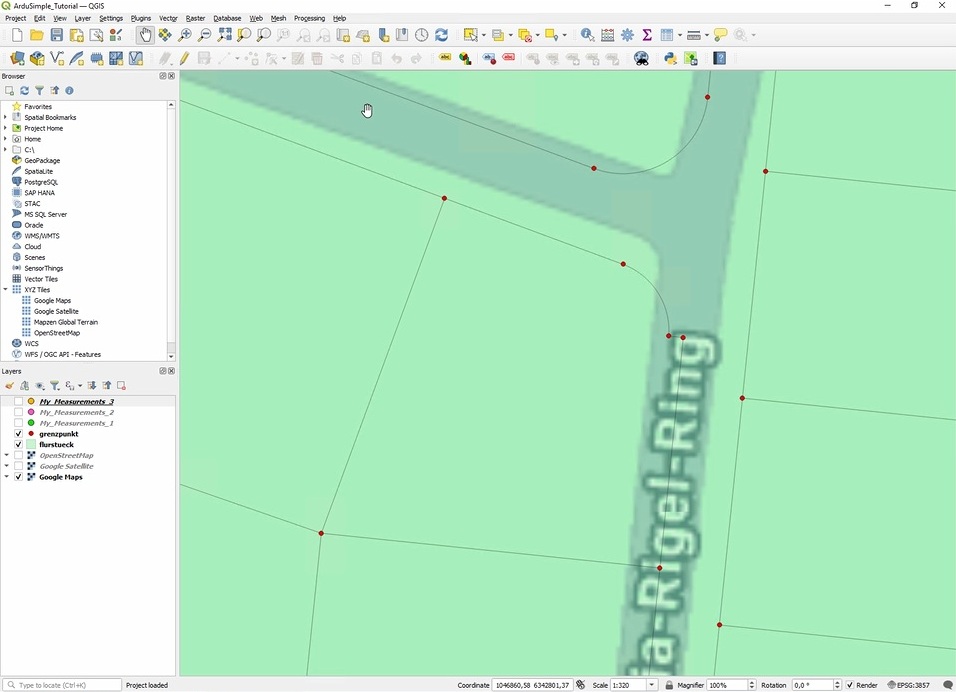Open the Processing menu
Image resolution: width=956 pixels, height=692 pixels.
[x=309, y=18]
